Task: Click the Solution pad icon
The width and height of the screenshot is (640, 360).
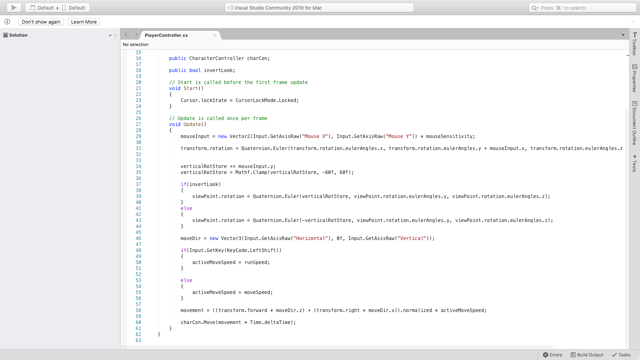Action: [6, 35]
